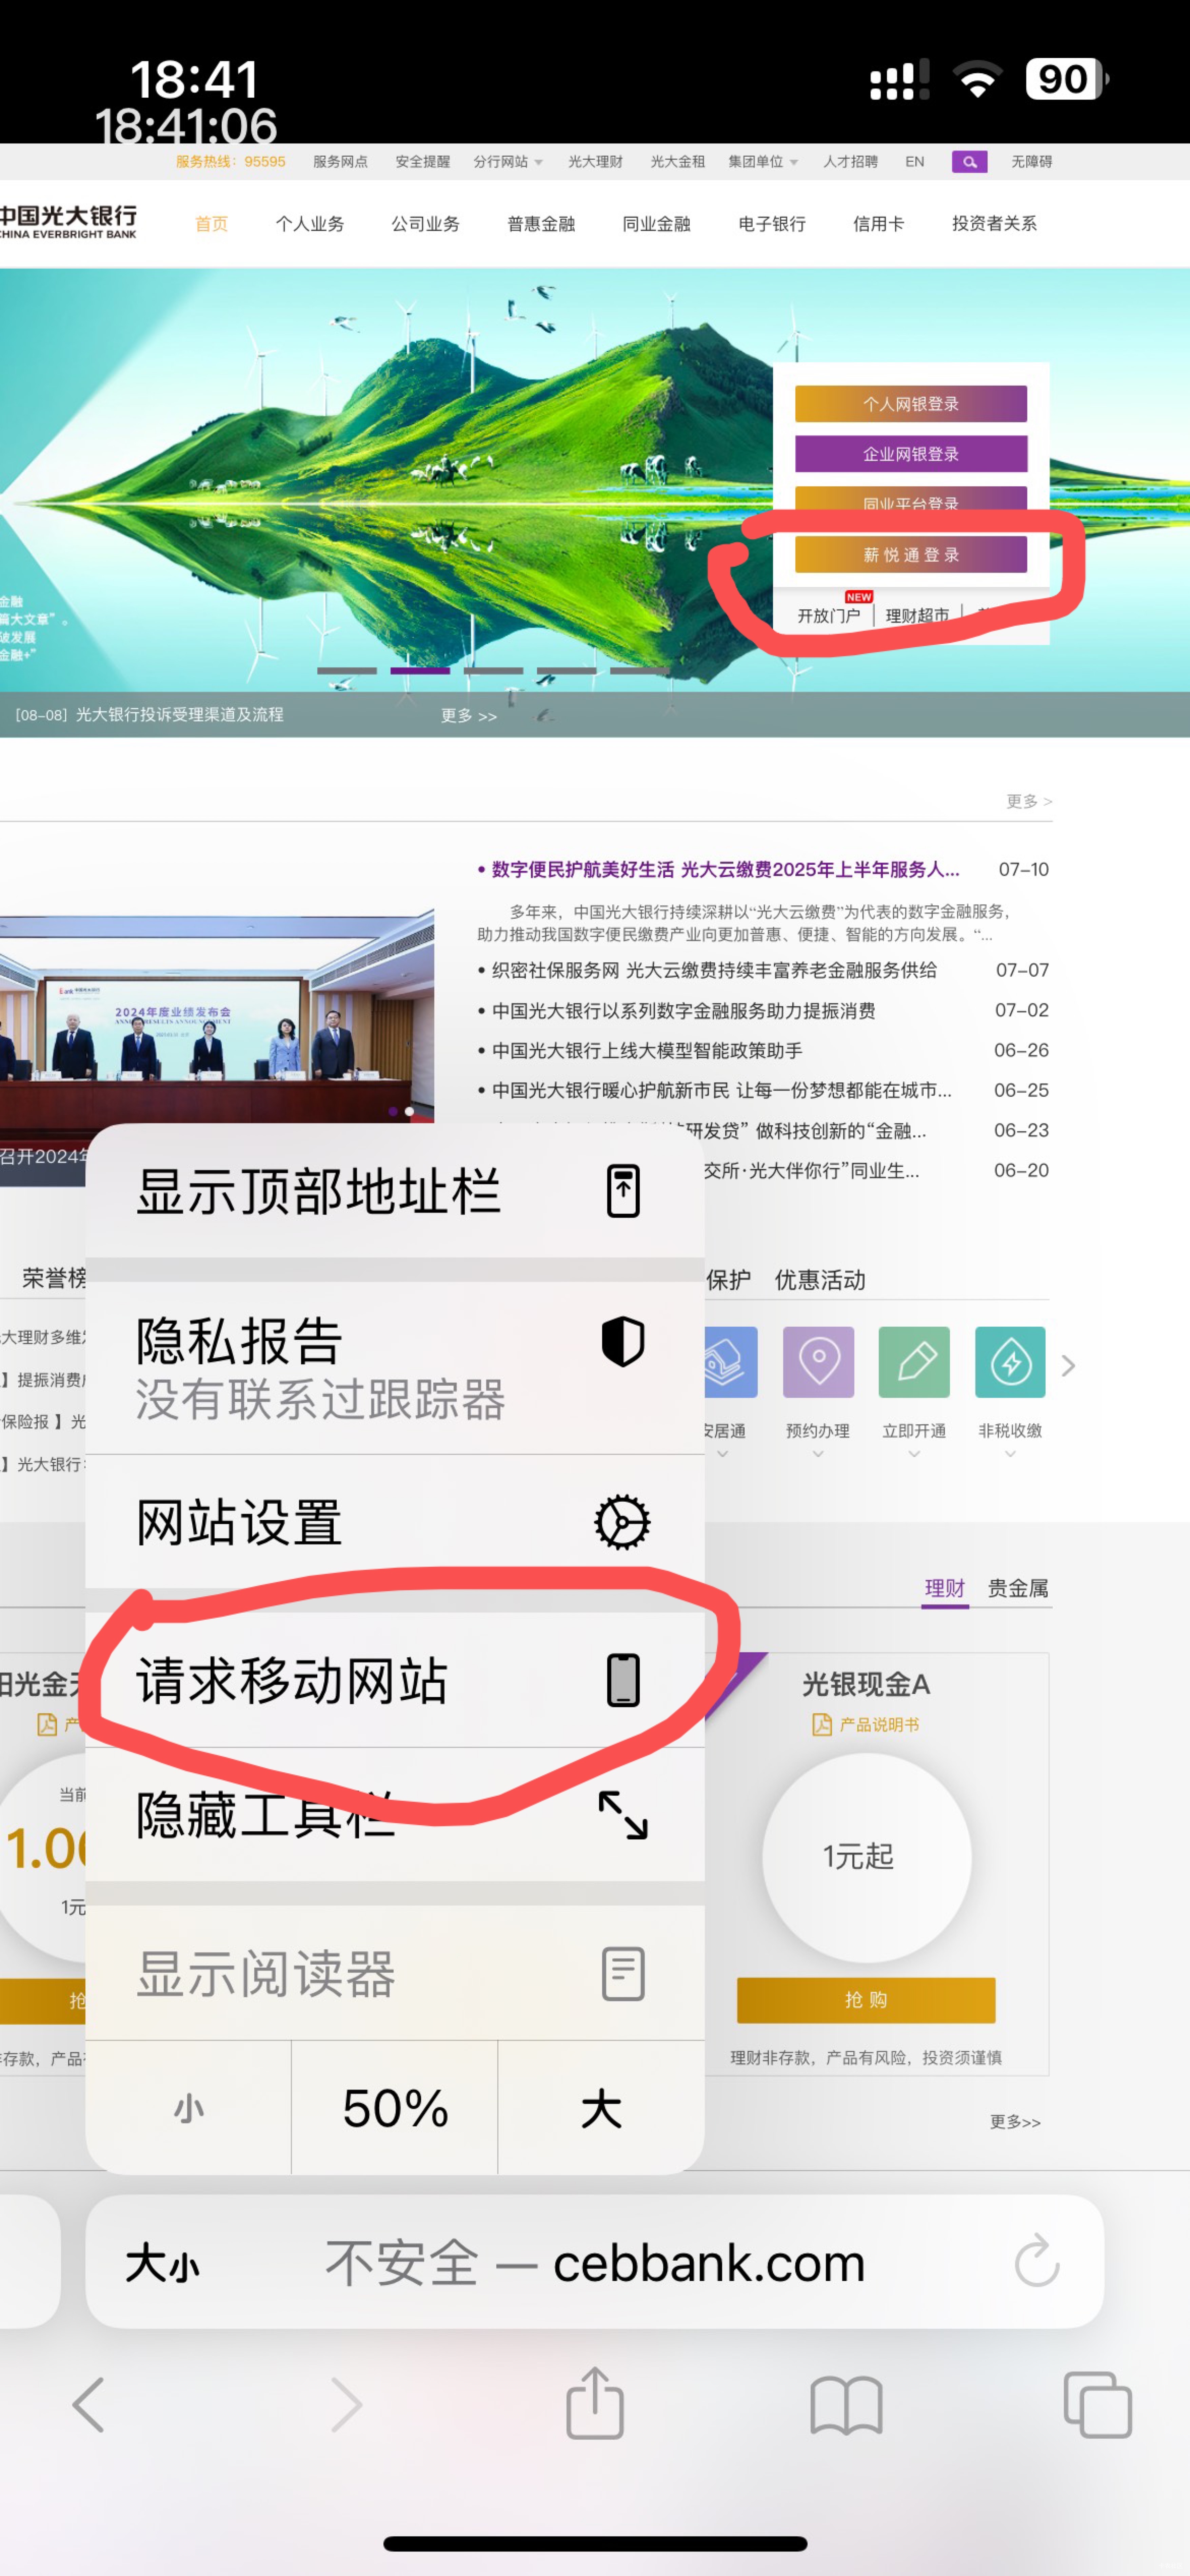
Task: Tap the phone icon beside 请求移动网站
Action: pos(623,1680)
